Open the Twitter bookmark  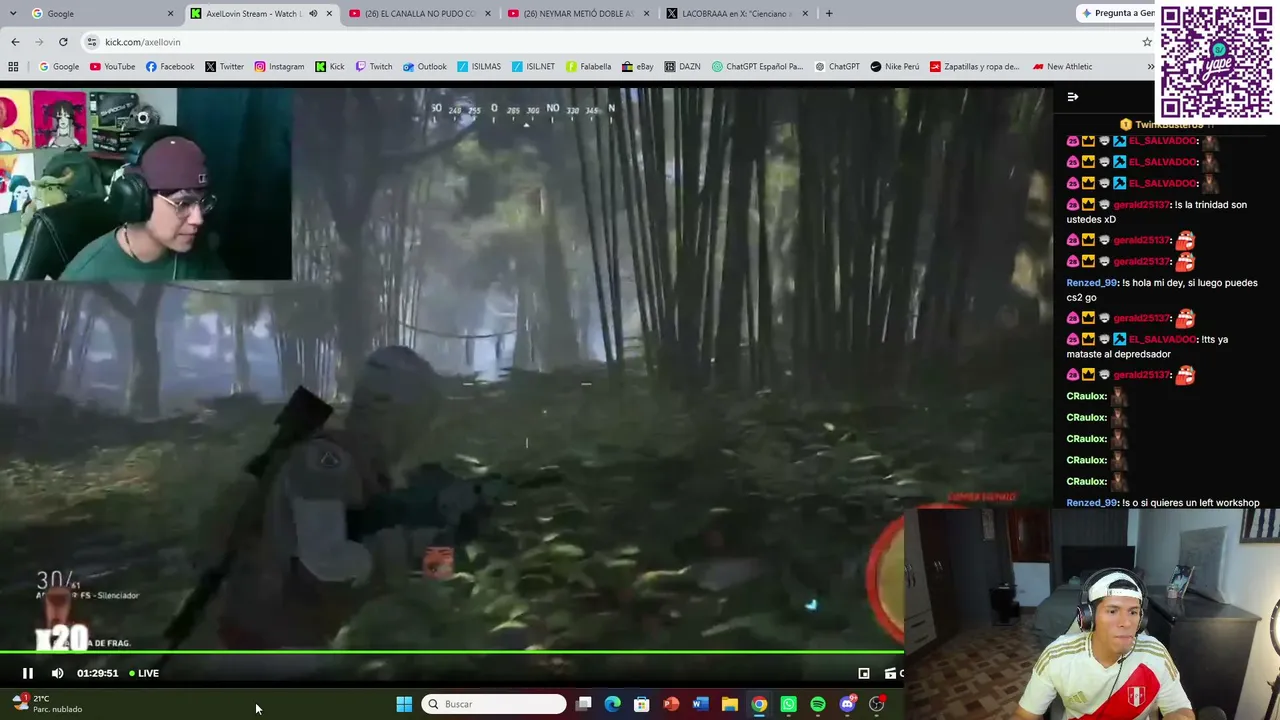pos(224,67)
